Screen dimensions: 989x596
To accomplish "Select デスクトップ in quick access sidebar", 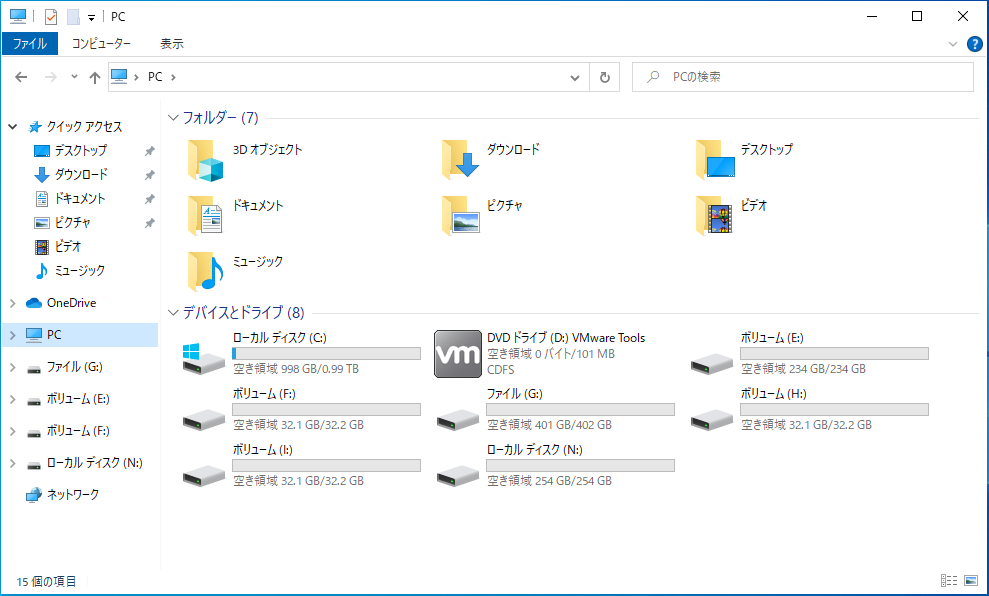I will (81, 151).
